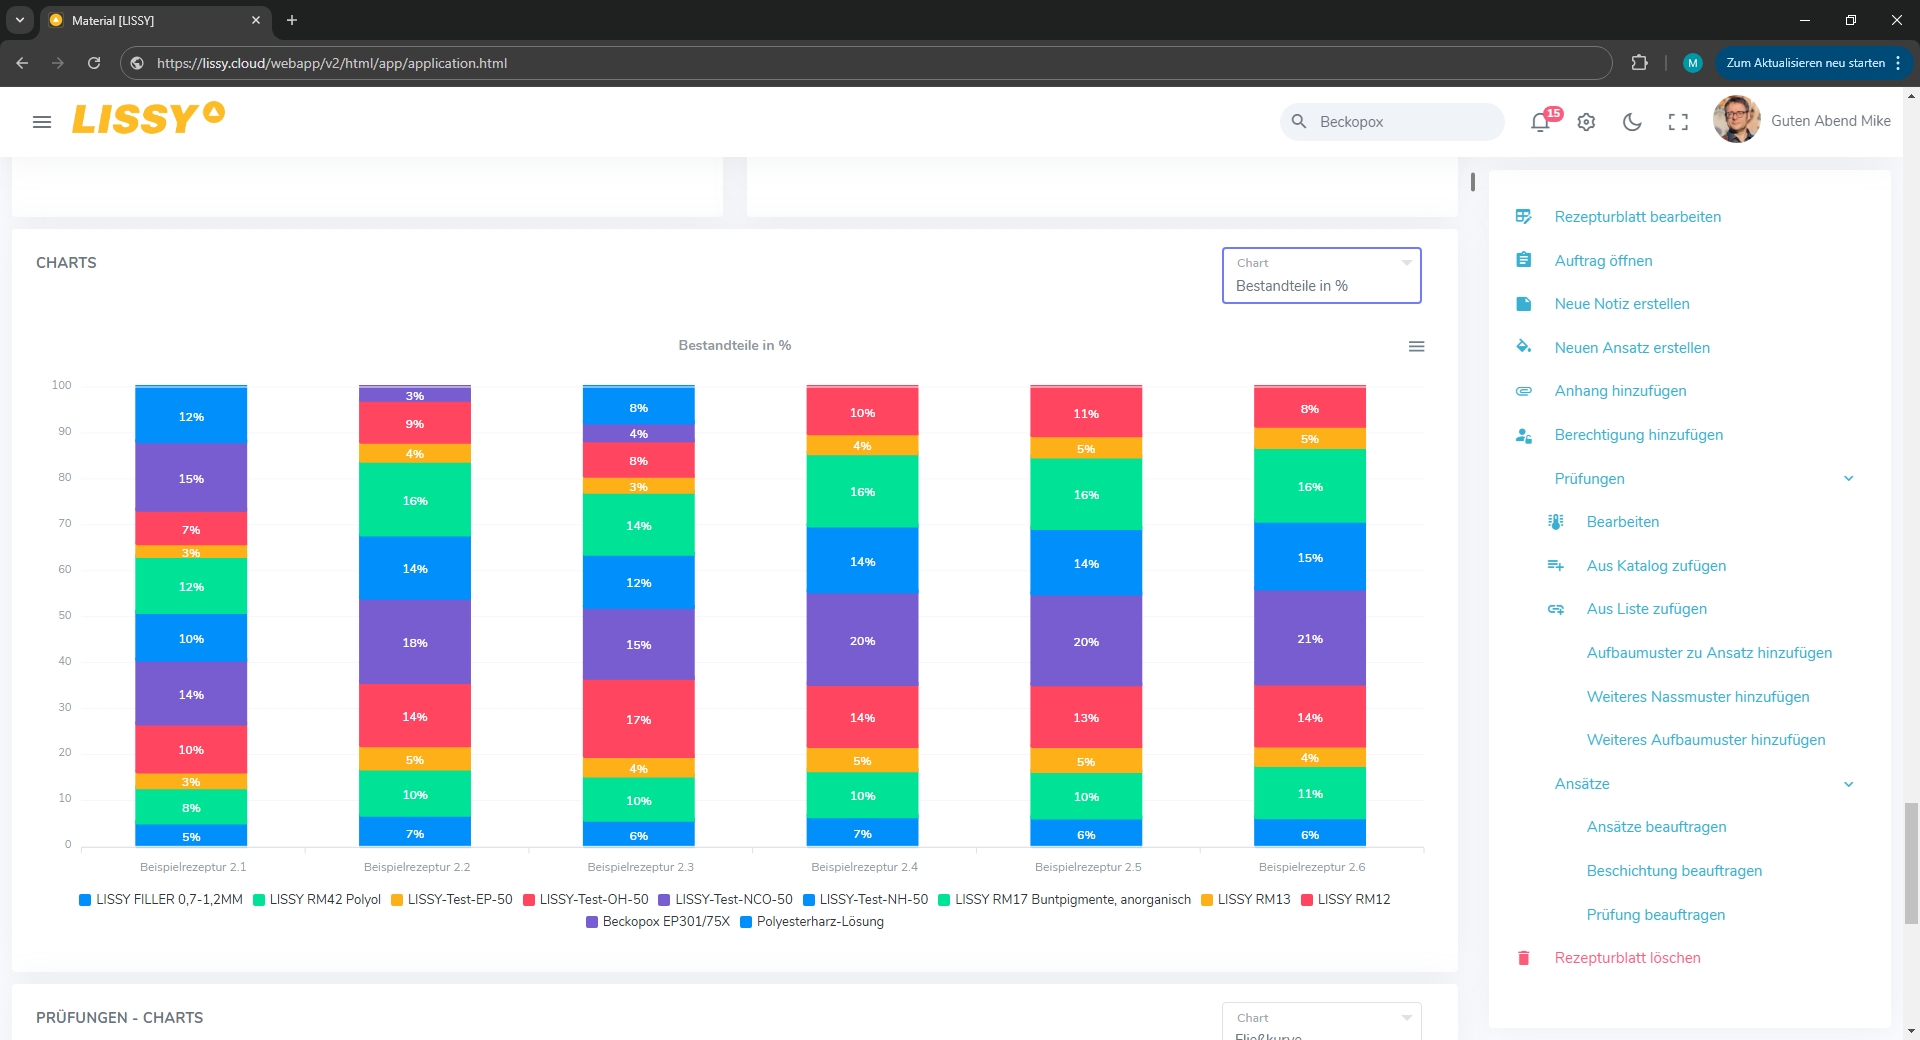Click the Aus Liste zufügen link icon
Screen dimensions: 1920x1040
tap(1556, 609)
